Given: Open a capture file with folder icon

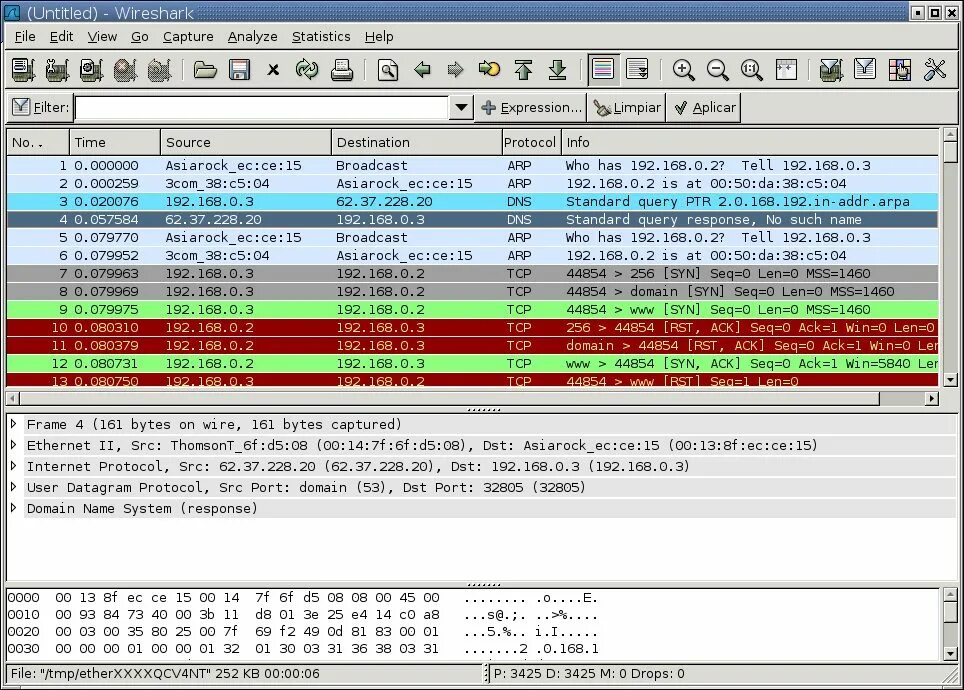Looking at the screenshot, I should click(205, 69).
